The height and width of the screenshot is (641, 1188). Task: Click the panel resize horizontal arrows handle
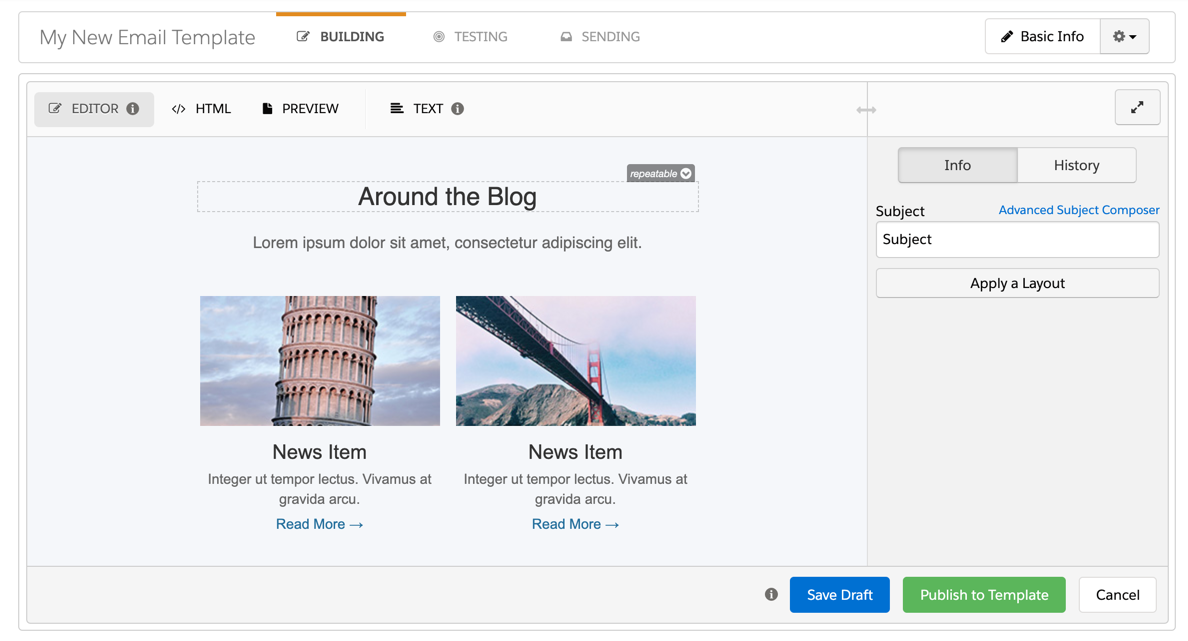(x=866, y=110)
